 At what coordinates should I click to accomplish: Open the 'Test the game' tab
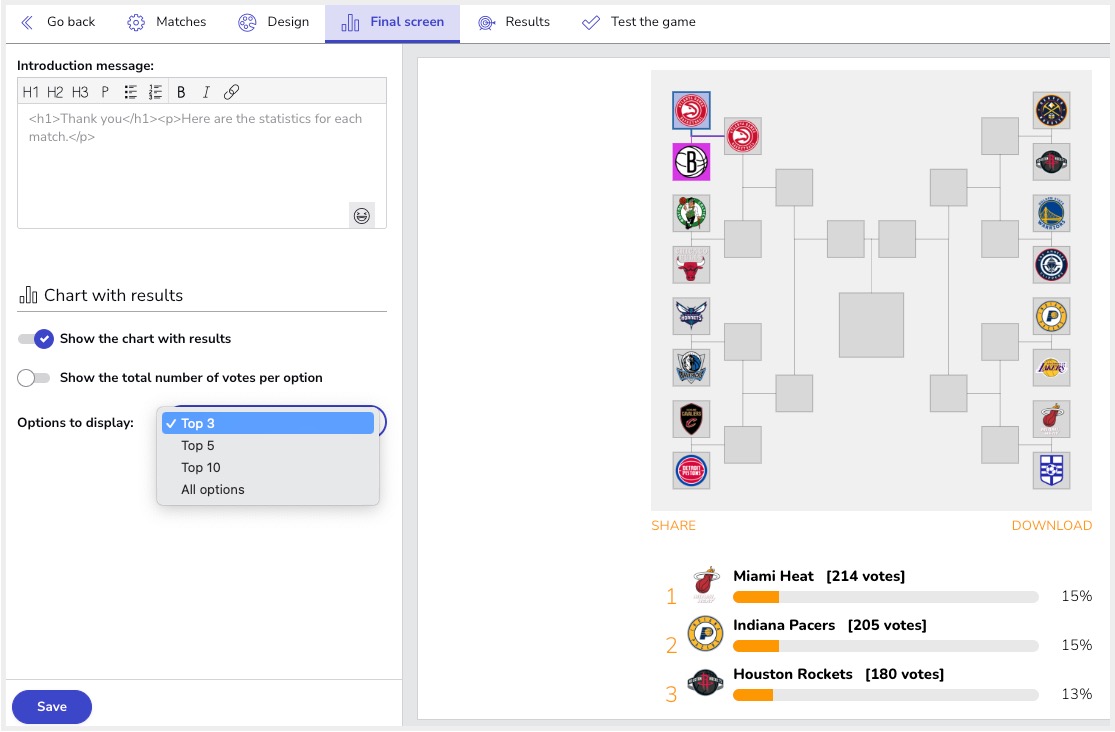639,22
